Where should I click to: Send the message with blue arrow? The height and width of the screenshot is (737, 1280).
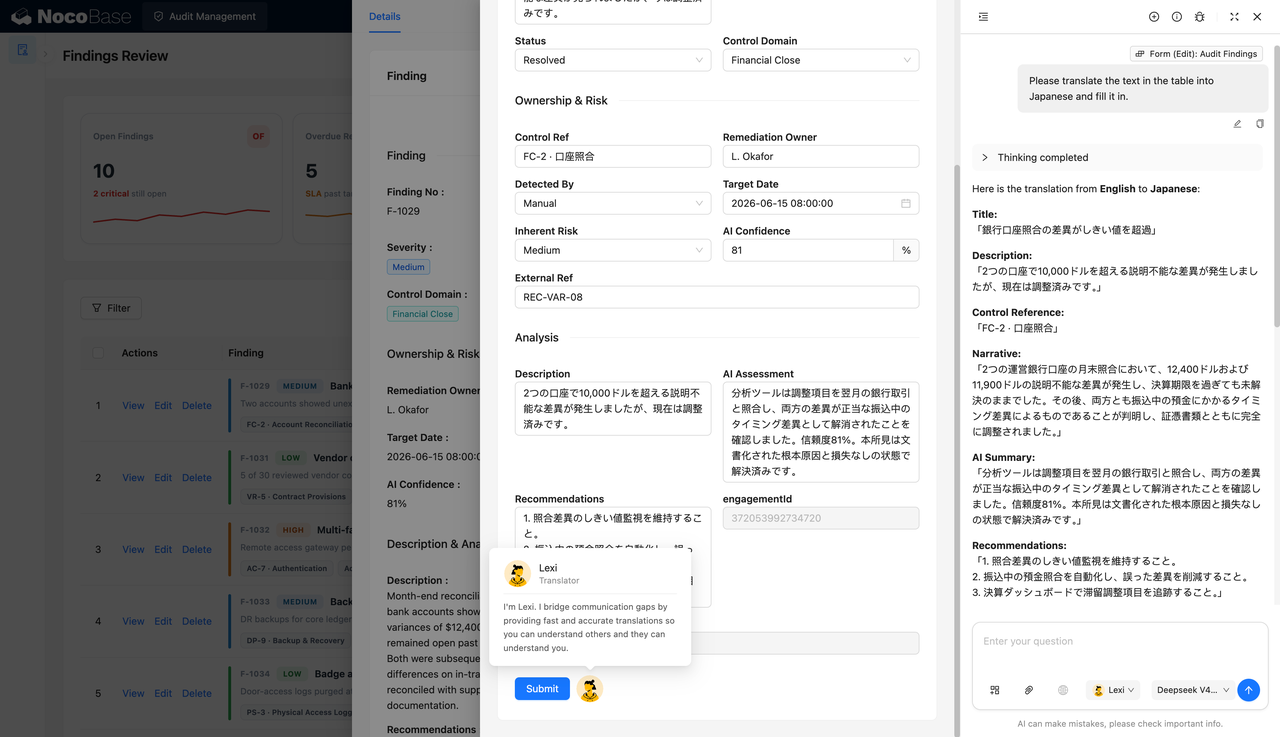[x=1248, y=690]
